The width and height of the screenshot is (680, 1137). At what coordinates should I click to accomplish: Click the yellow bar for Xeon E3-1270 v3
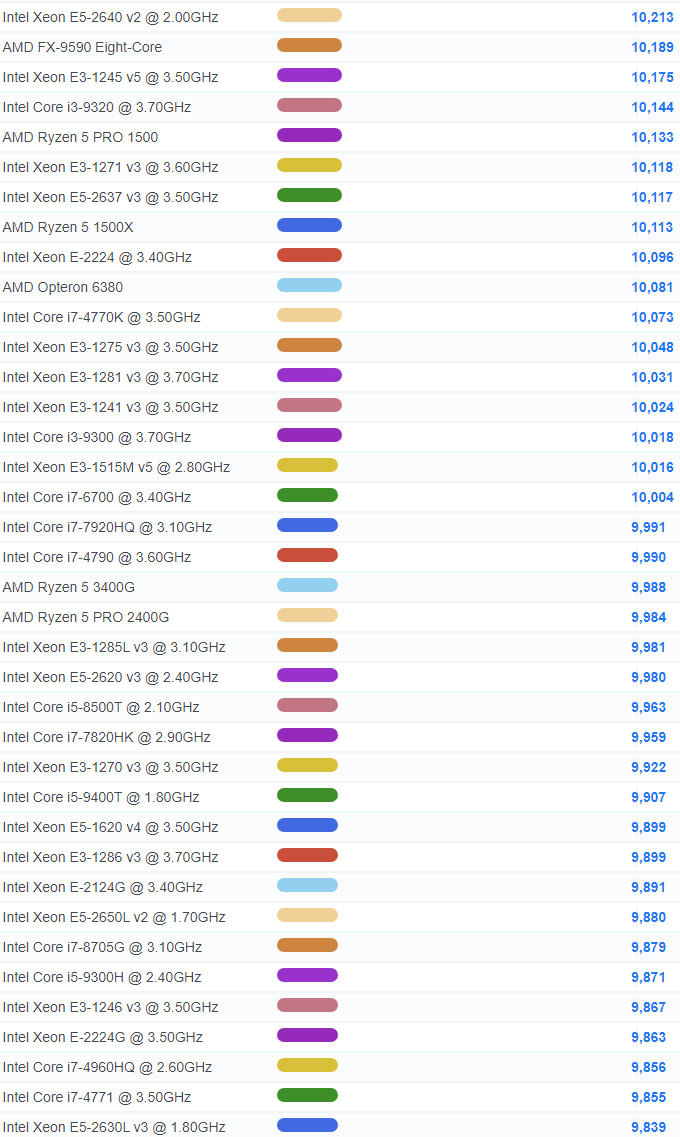pos(307,765)
